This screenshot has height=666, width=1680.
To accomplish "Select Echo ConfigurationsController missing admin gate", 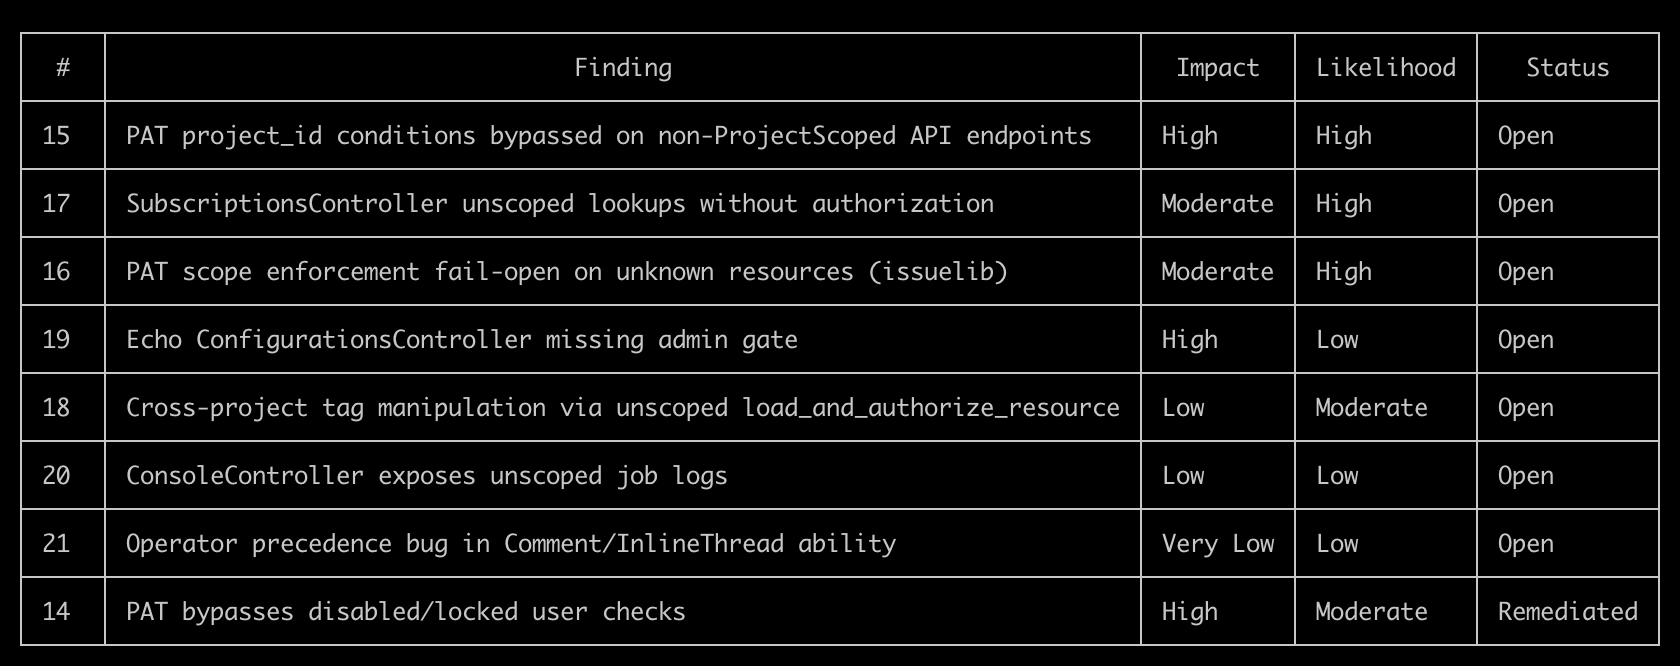I will click(461, 340).
